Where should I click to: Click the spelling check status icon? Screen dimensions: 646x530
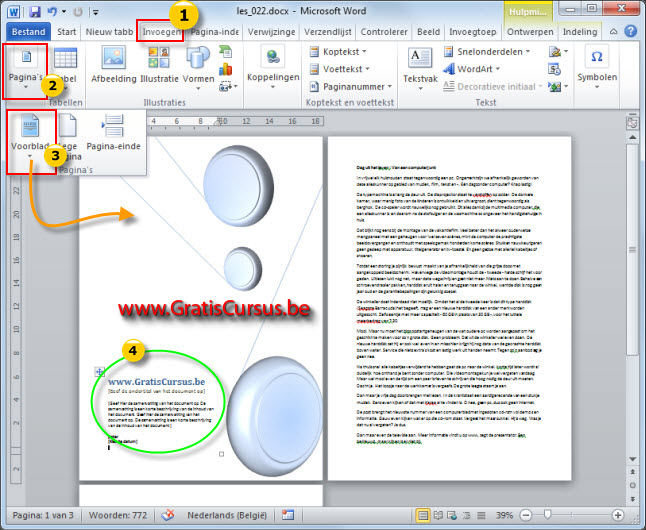pos(168,515)
